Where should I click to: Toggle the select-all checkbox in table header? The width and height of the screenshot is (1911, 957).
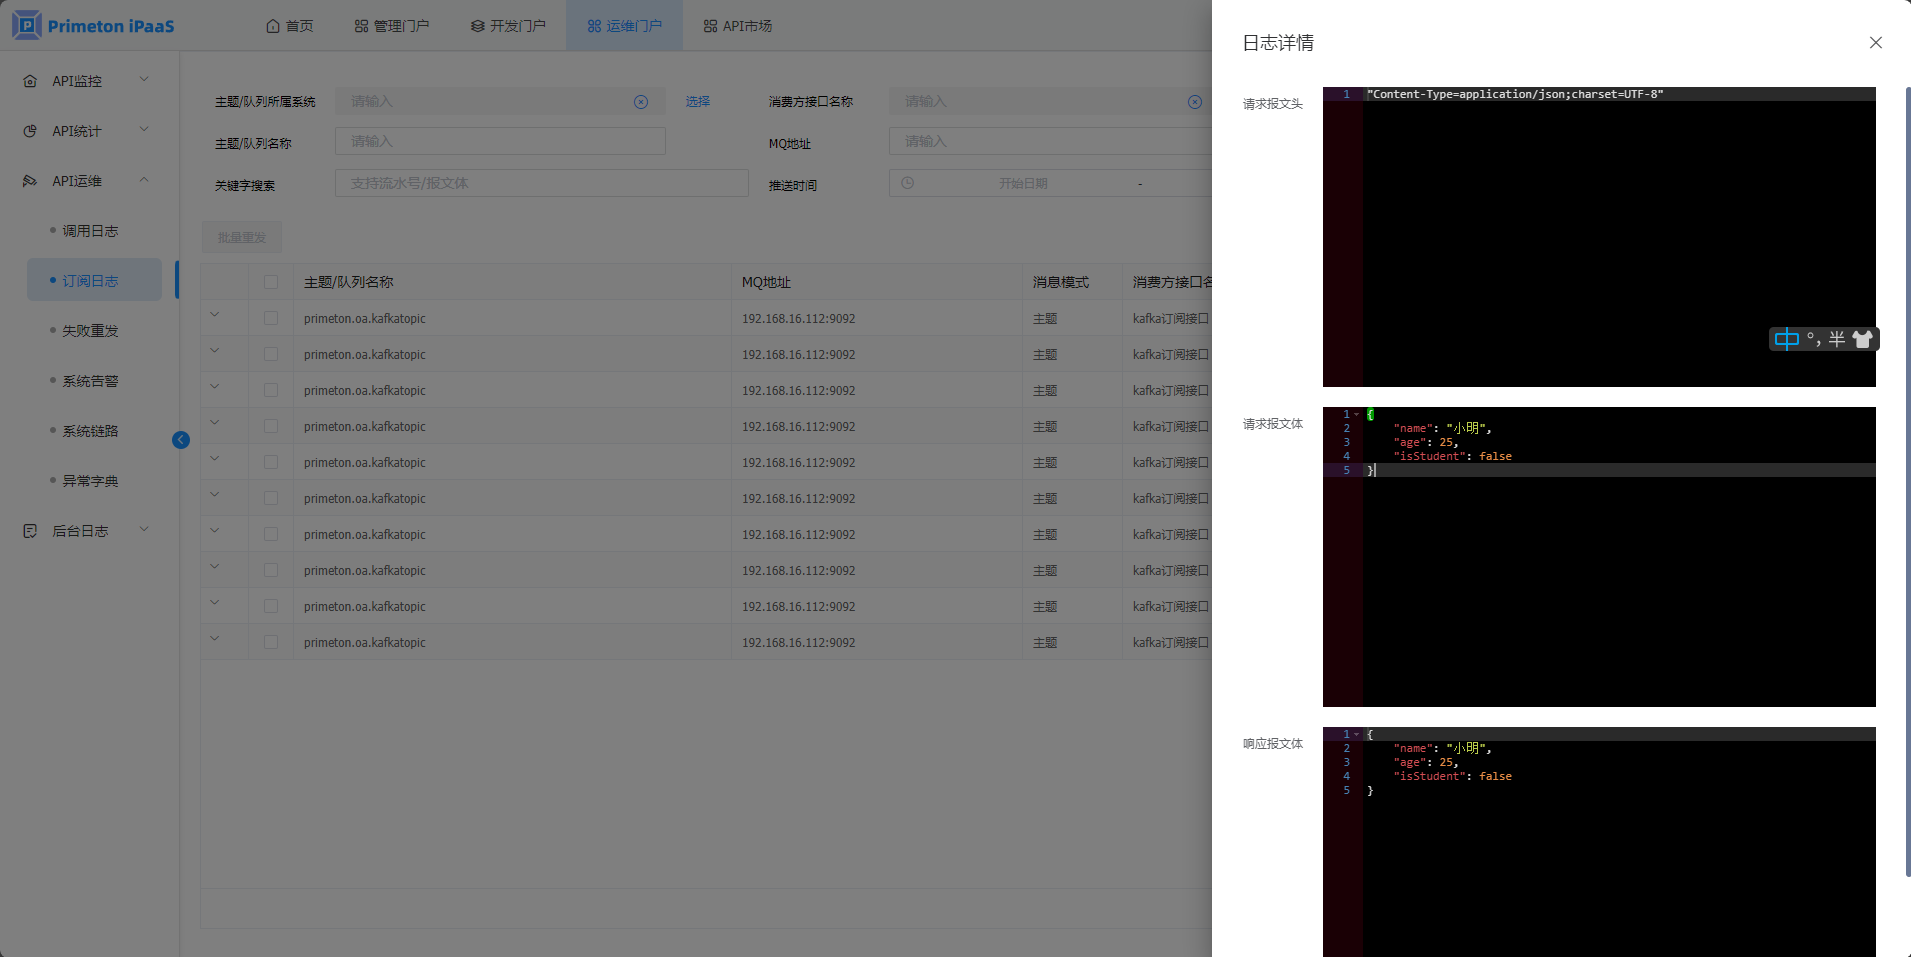[271, 282]
